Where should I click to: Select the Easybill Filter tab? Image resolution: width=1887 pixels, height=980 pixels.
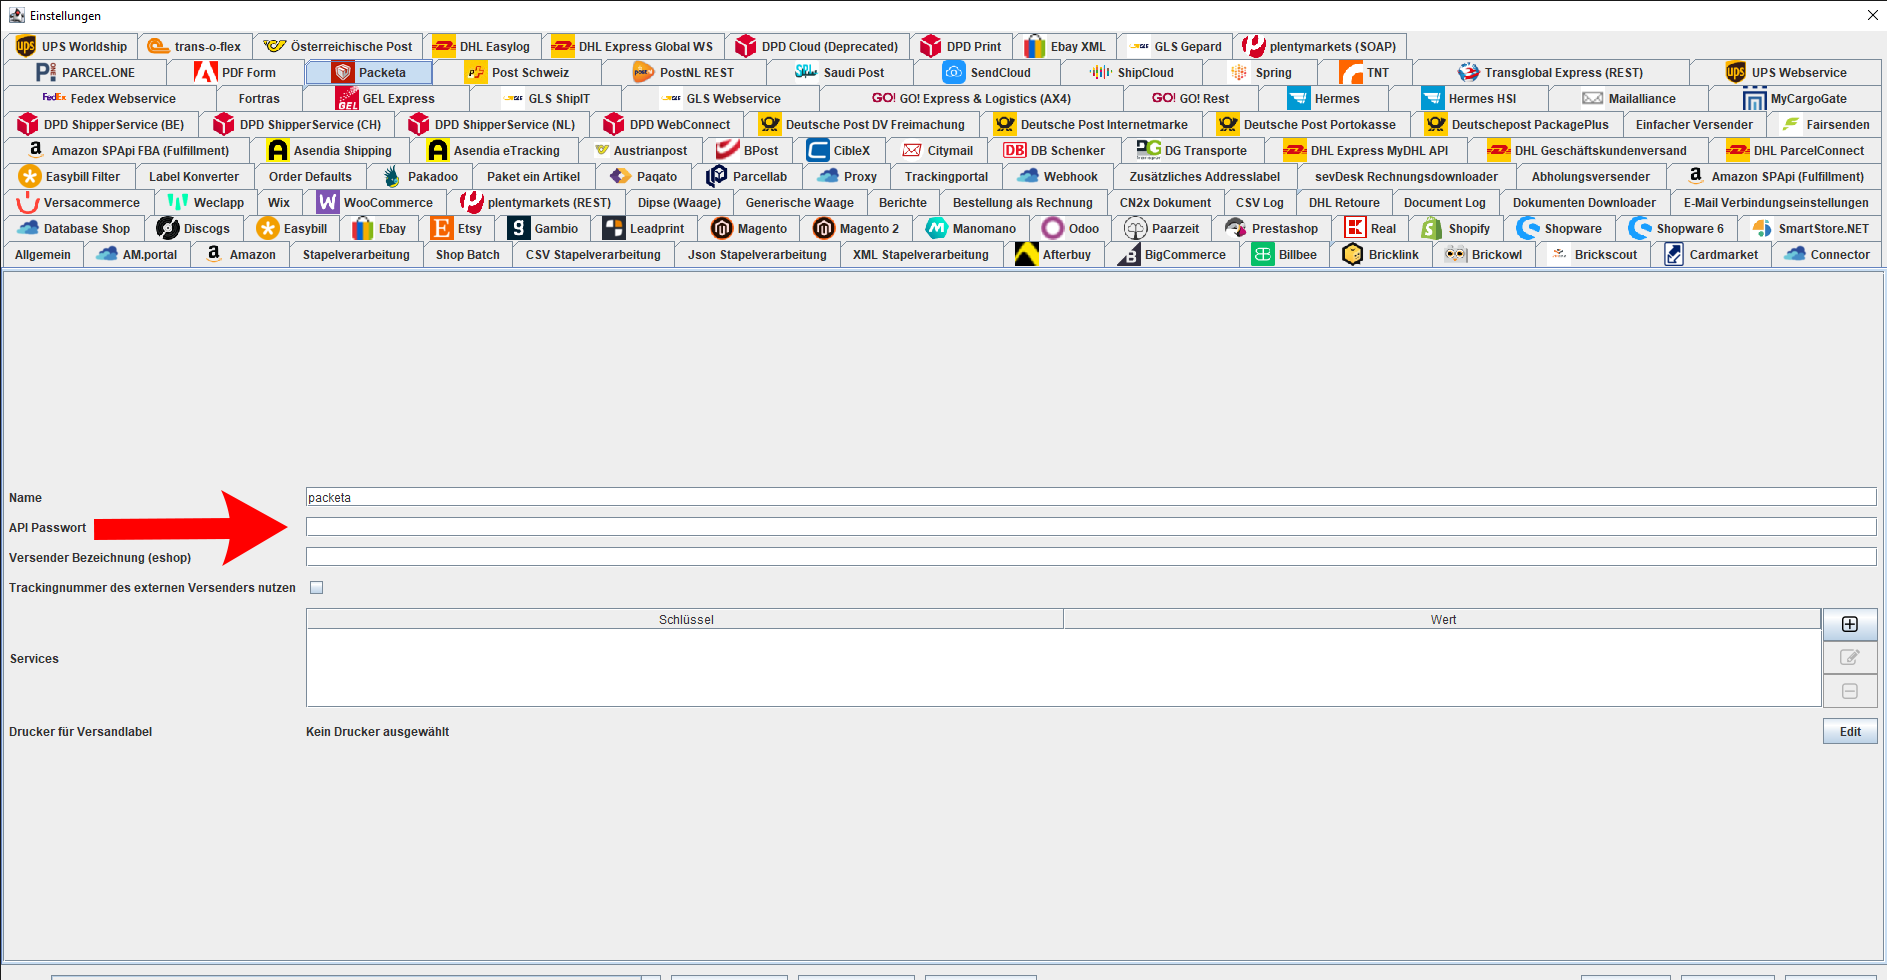tap(70, 176)
